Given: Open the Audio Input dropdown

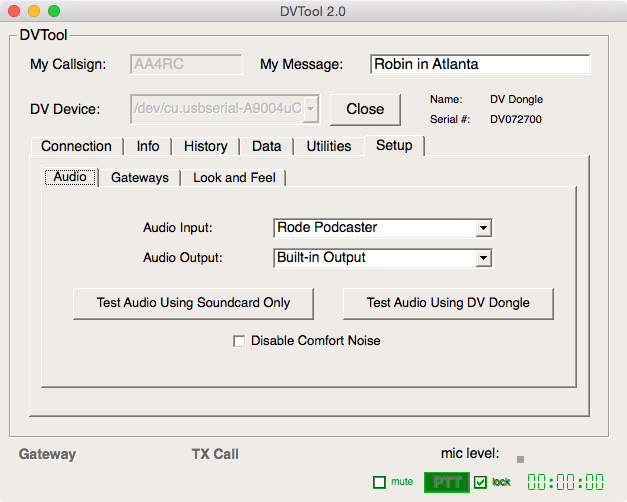Looking at the screenshot, I should point(483,228).
